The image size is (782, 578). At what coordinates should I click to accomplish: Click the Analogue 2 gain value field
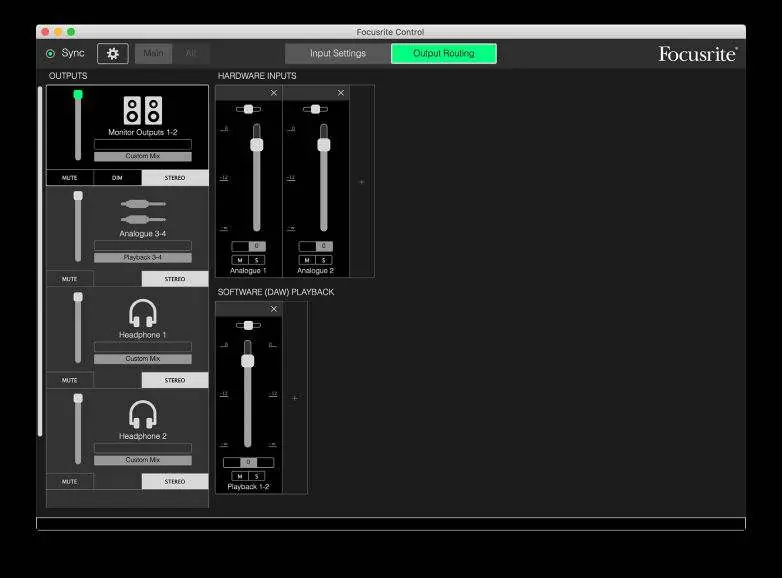coord(315,246)
